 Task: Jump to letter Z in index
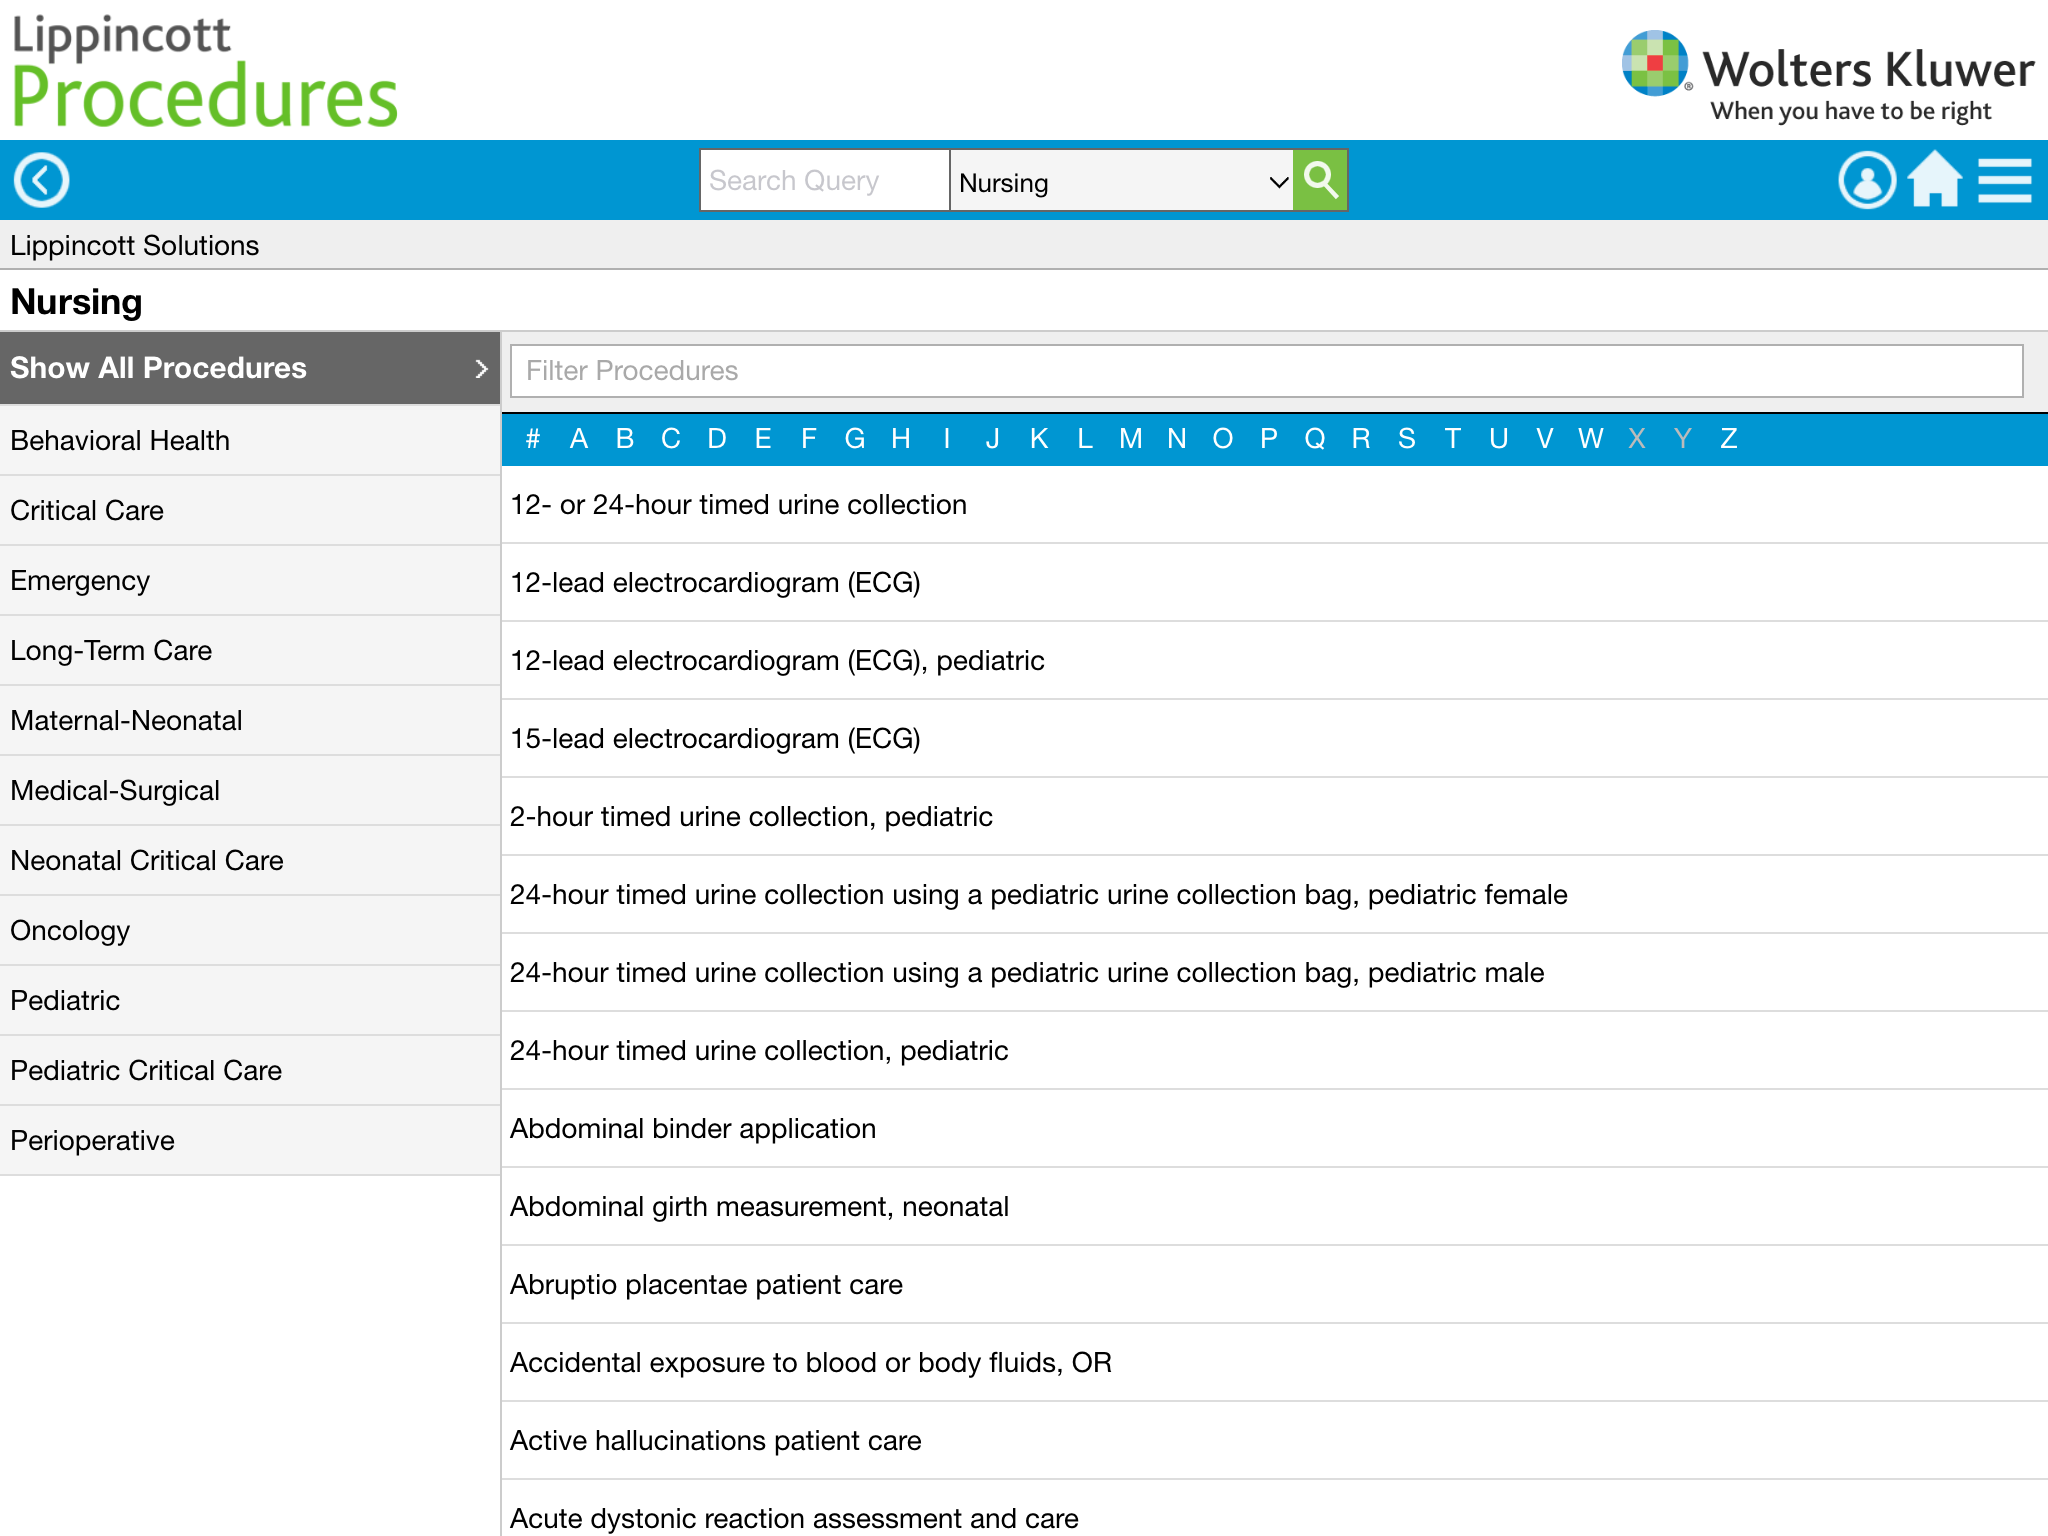pyautogui.click(x=1729, y=438)
